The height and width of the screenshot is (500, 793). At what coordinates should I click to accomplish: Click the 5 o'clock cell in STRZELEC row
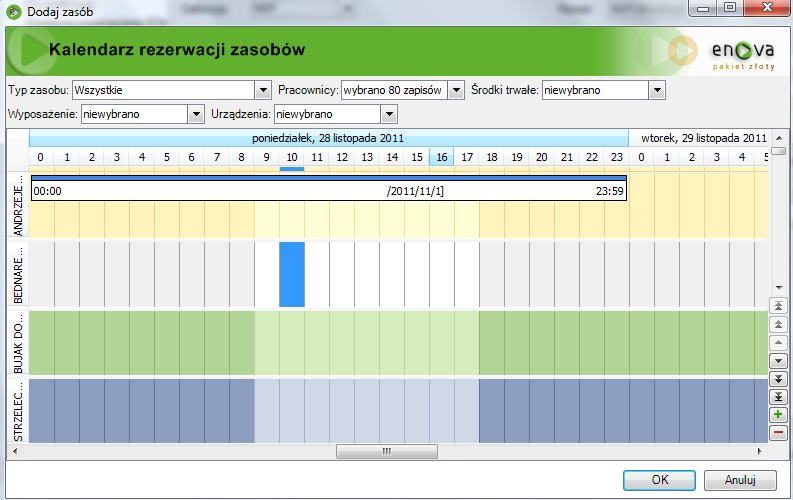point(167,411)
